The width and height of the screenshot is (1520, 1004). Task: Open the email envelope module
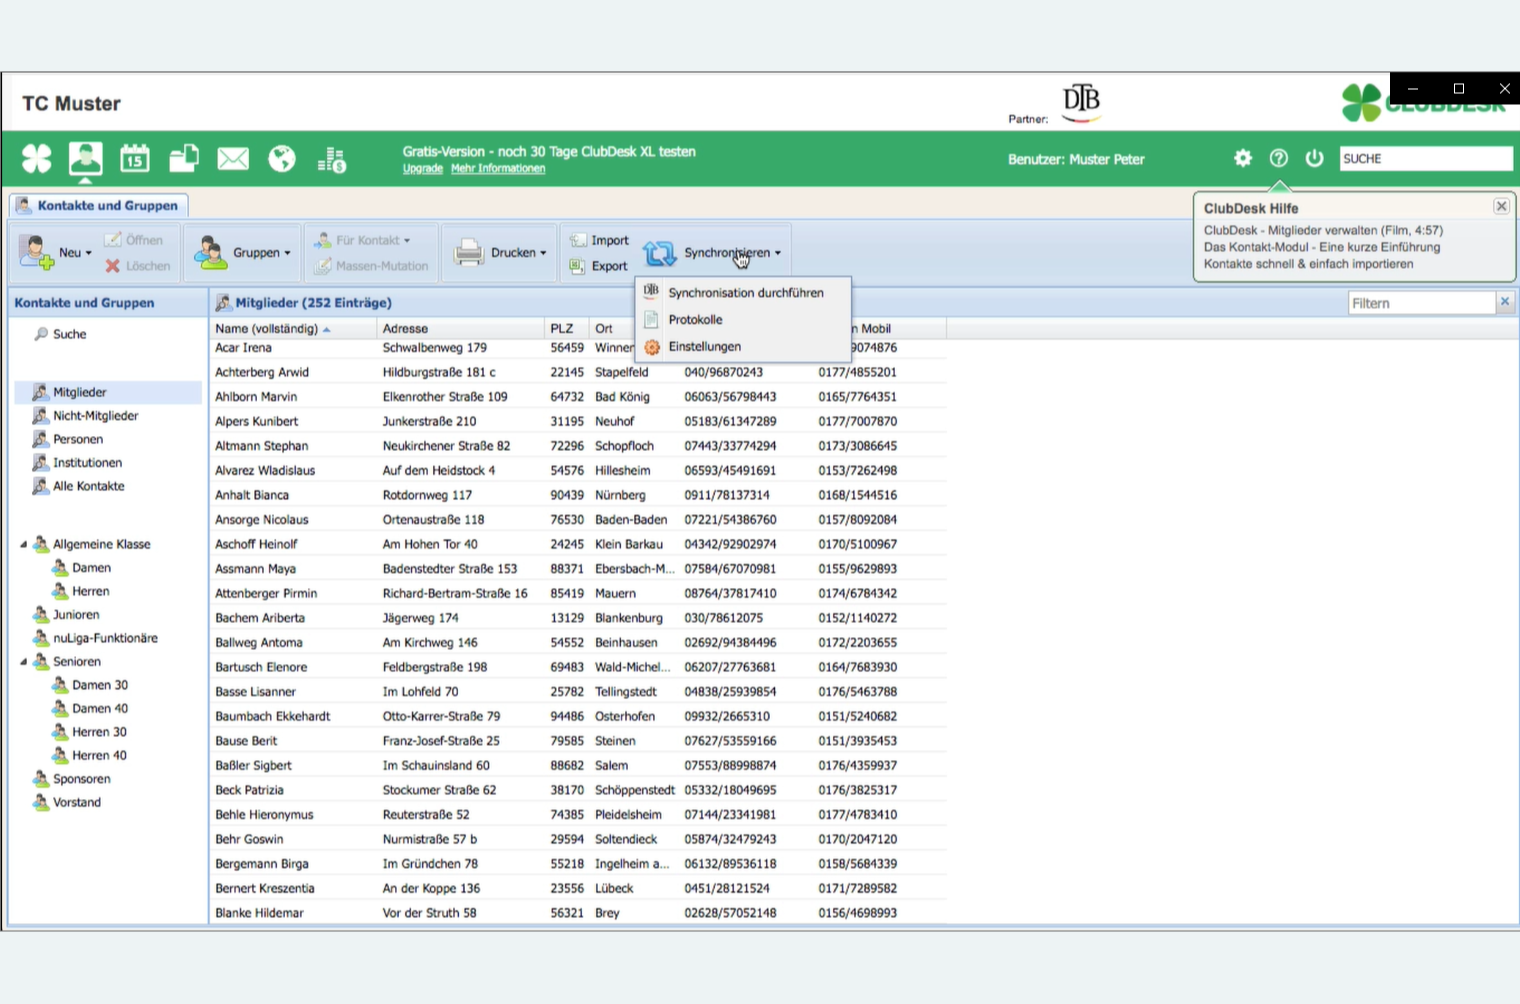click(x=233, y=158)
